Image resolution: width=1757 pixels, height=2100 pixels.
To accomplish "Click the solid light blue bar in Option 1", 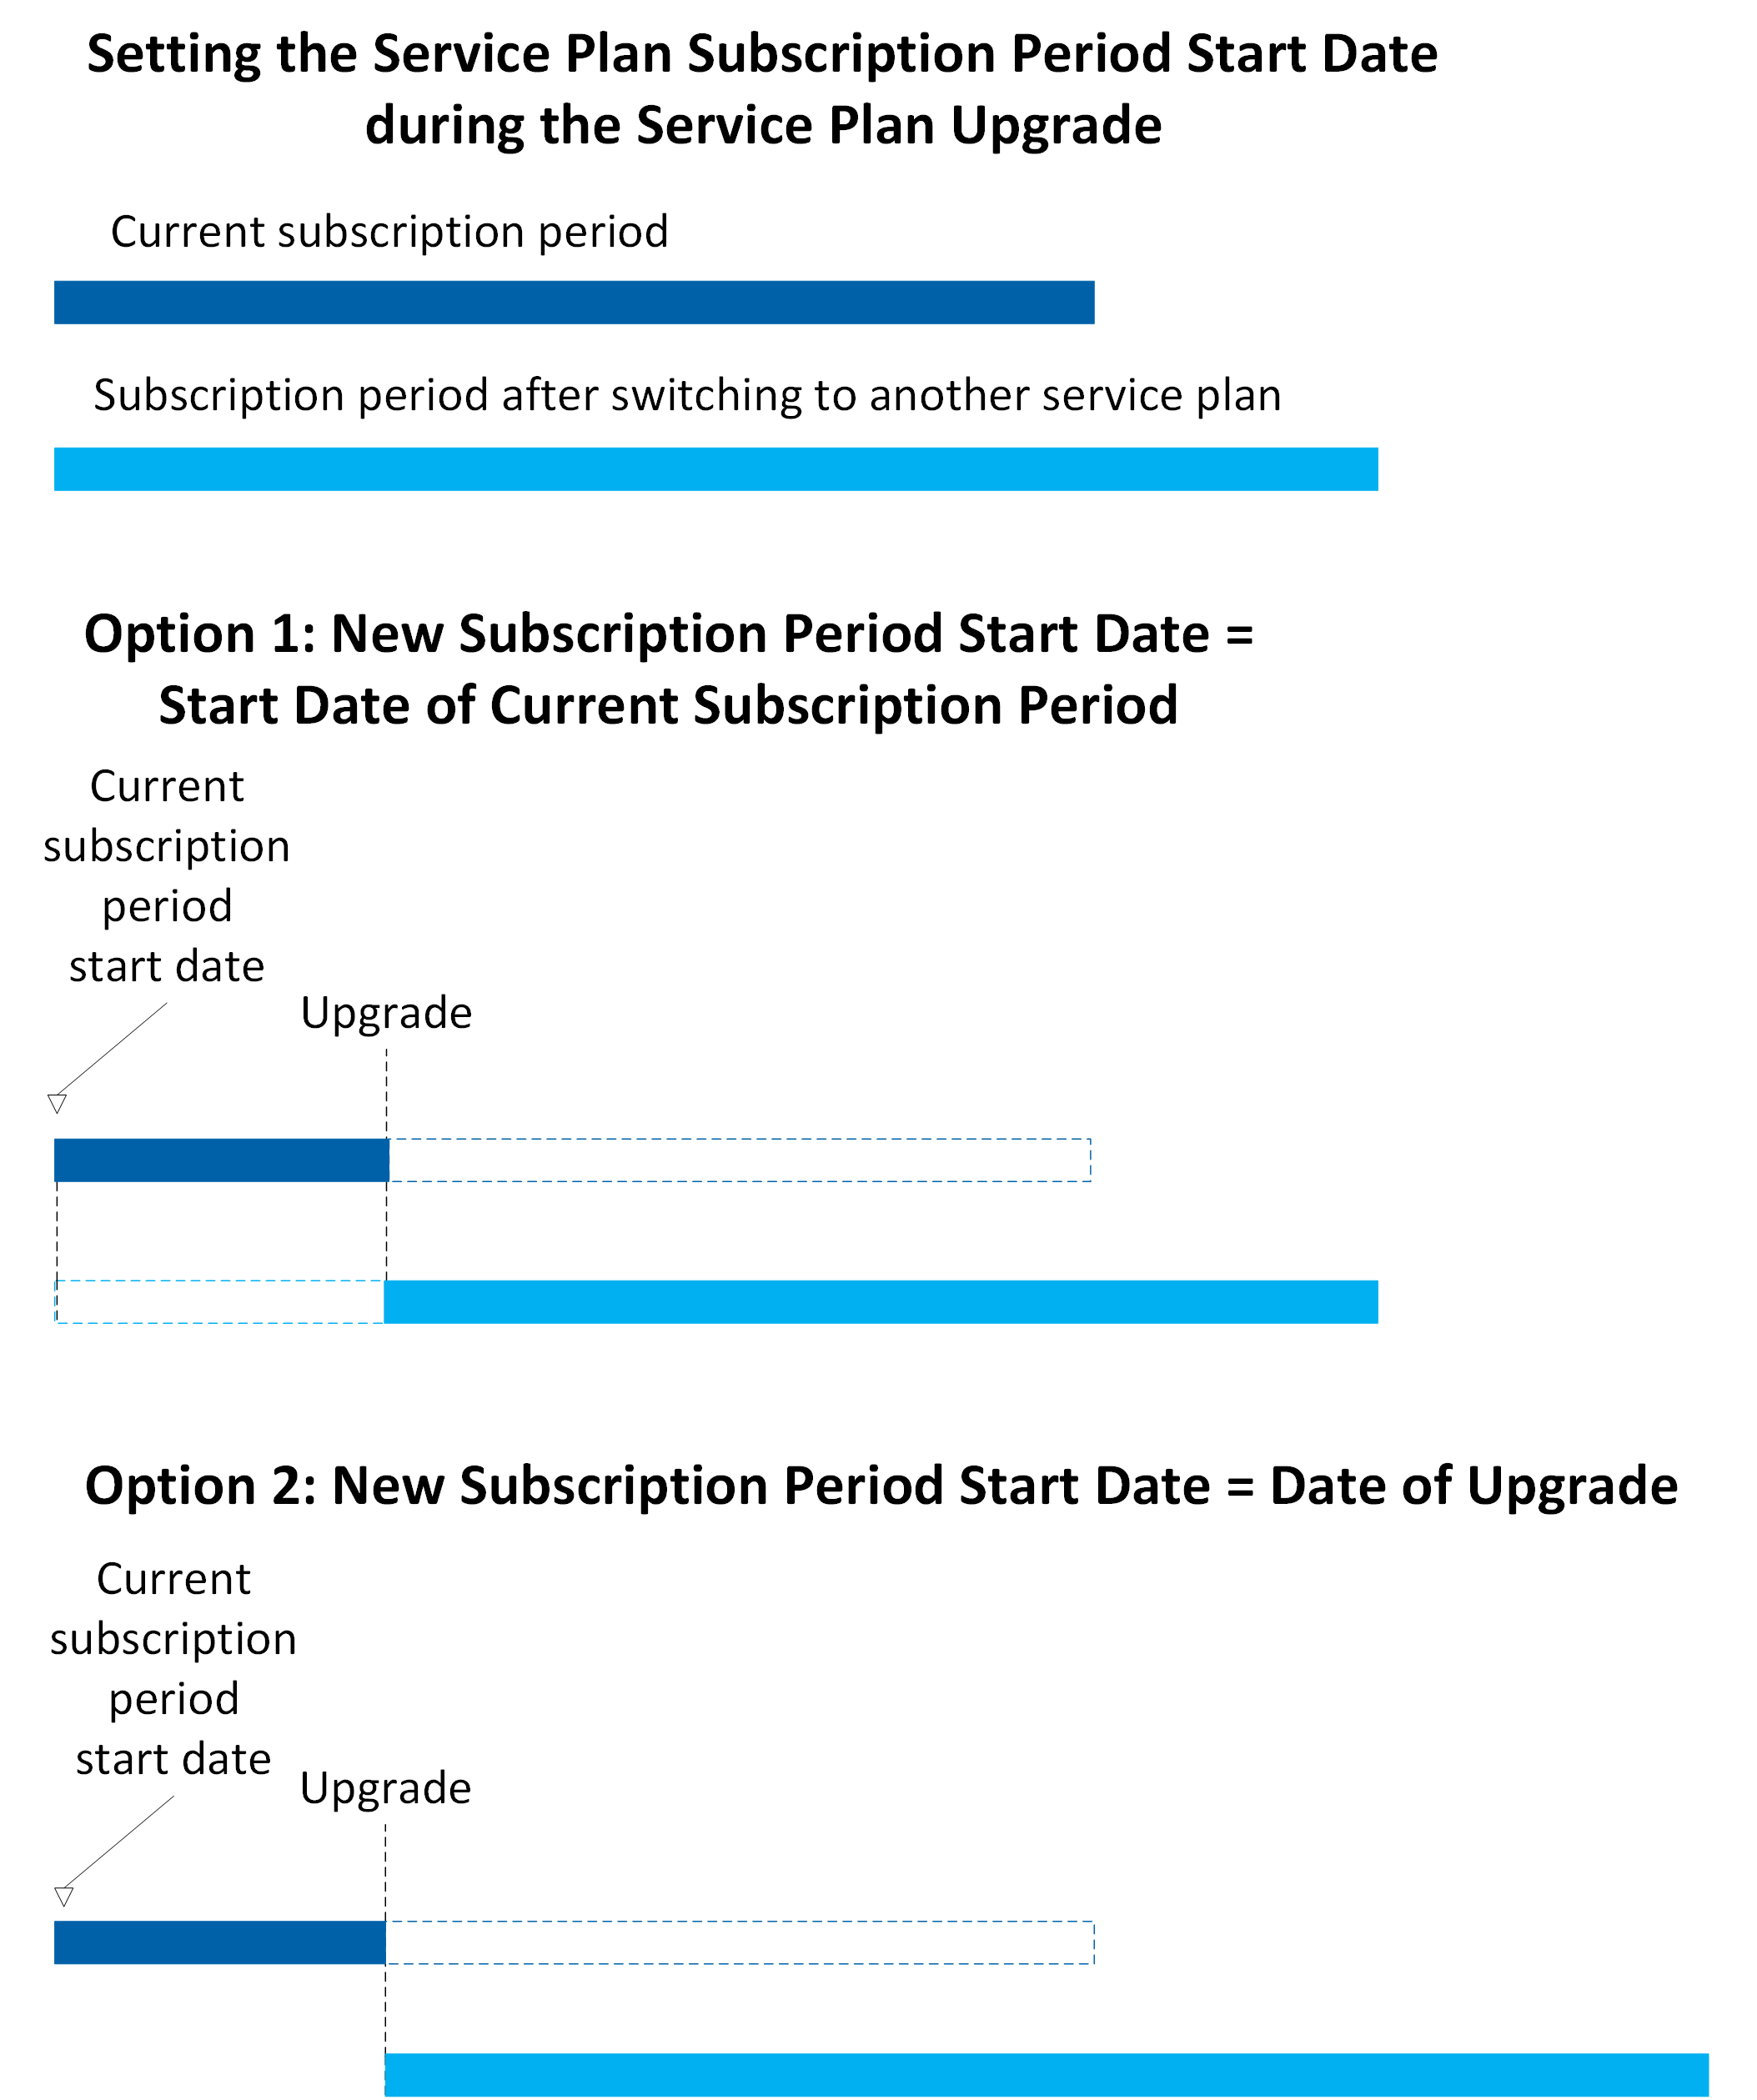I will (x=880, y=1302).
